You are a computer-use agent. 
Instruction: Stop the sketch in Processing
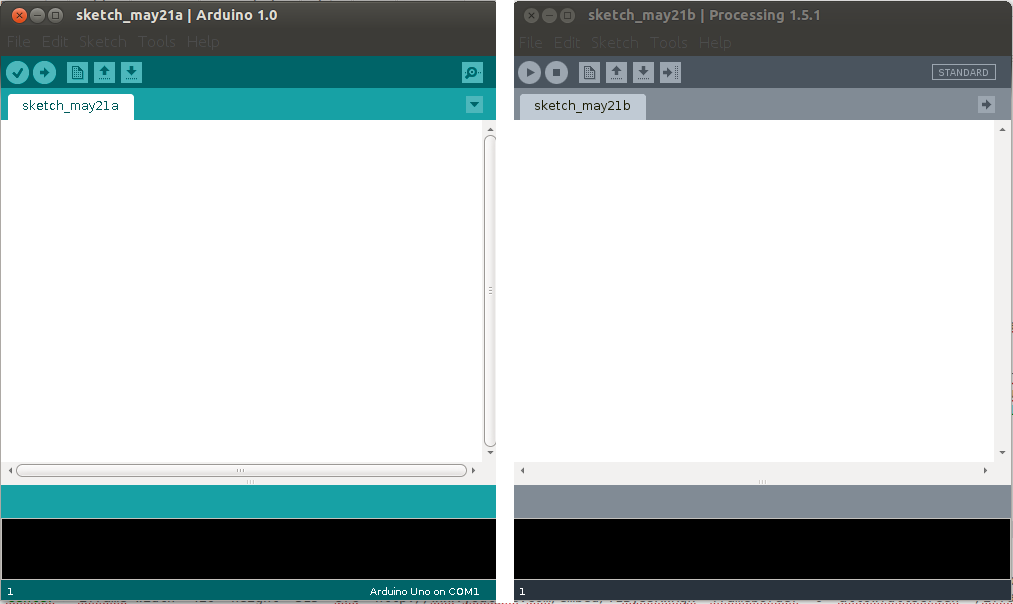tap(556, 72)
